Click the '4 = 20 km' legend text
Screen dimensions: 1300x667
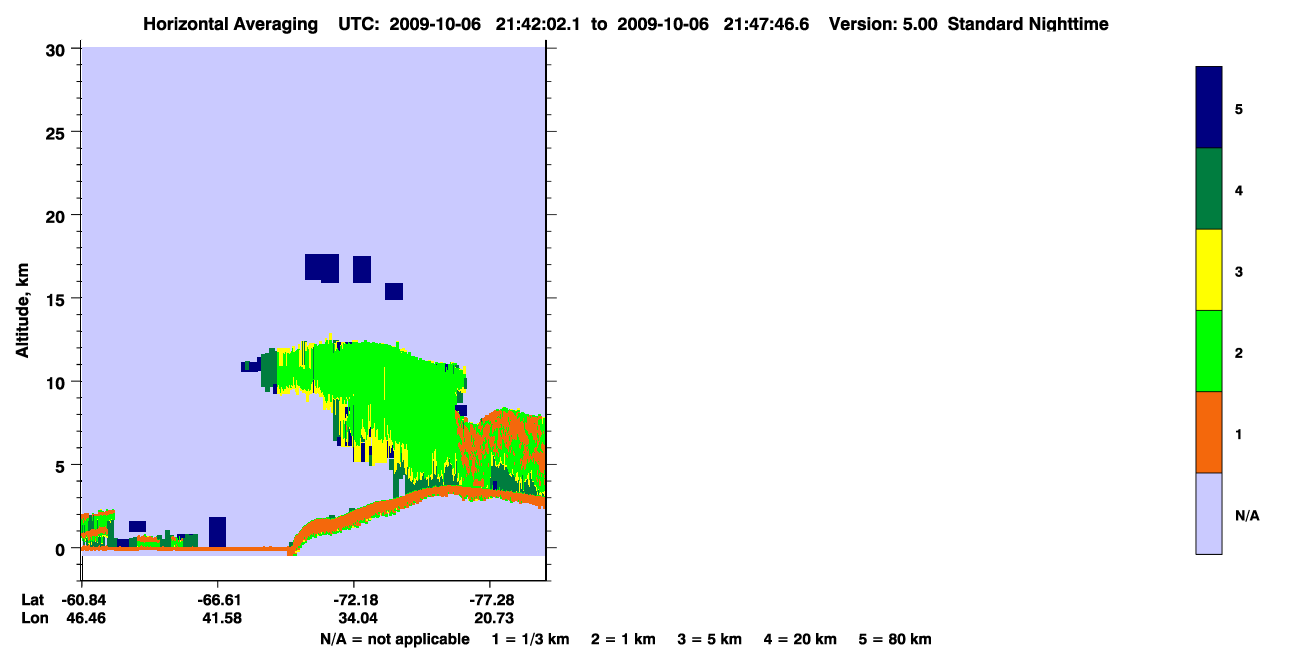801,639
